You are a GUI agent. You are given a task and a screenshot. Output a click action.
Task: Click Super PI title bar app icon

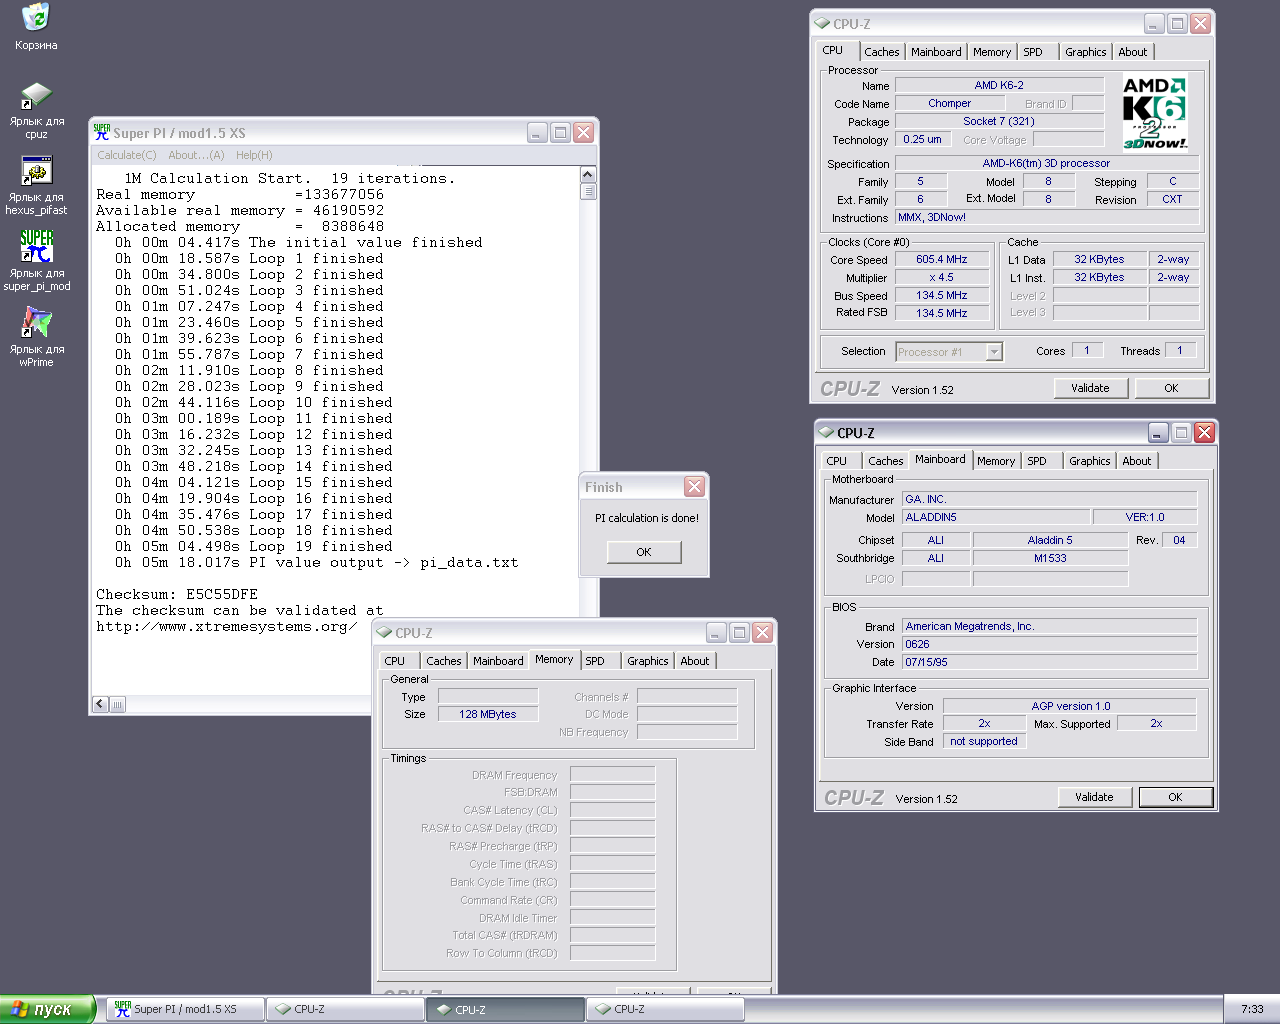101,132
